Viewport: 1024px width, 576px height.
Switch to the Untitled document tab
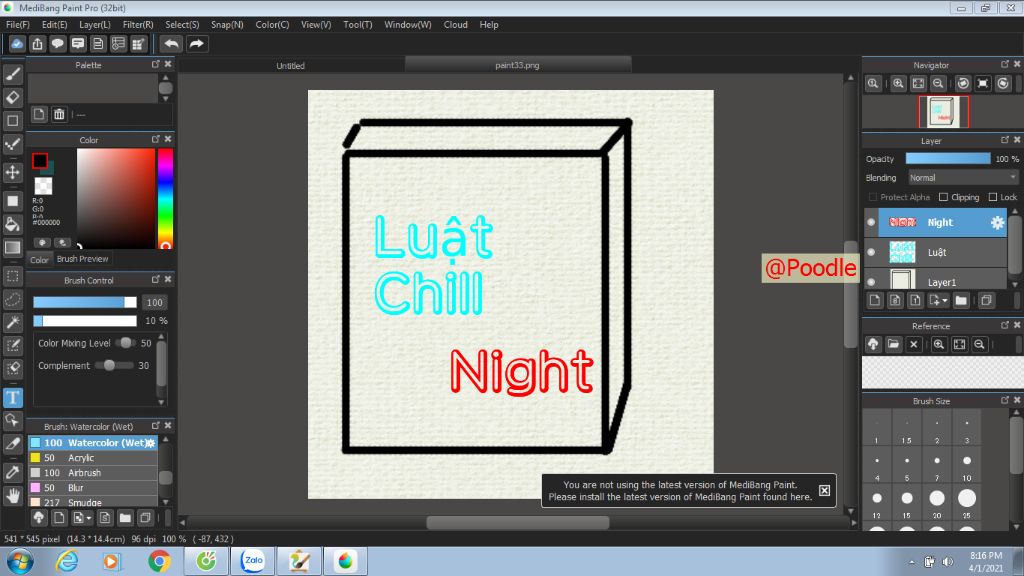[x=291, y=65]
